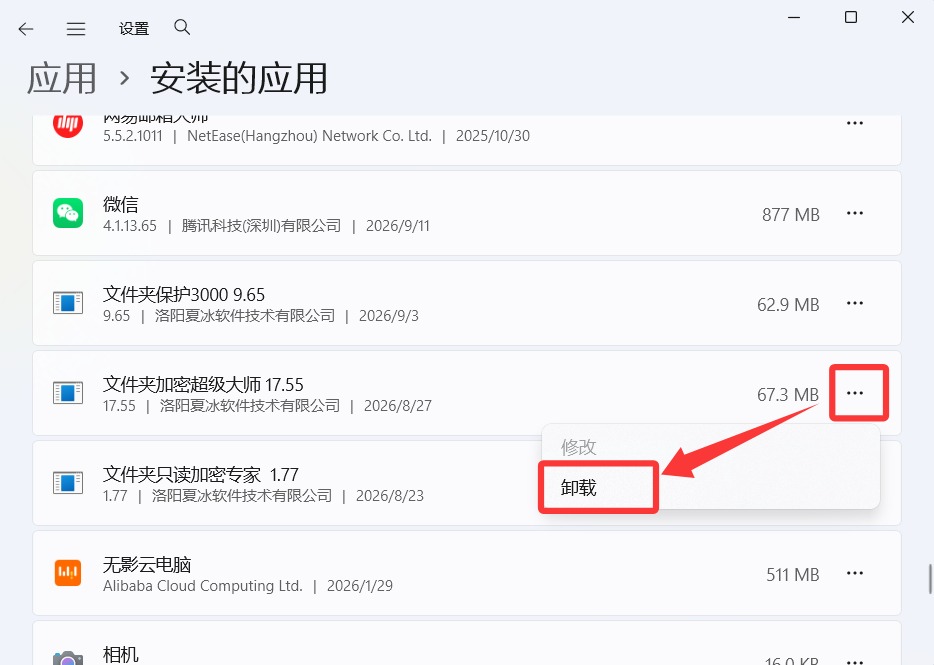This screenshot has width=934, height=665.
Task: Select the 文件夹保护3000 9.65 entry name
Action: pos(183,294)
